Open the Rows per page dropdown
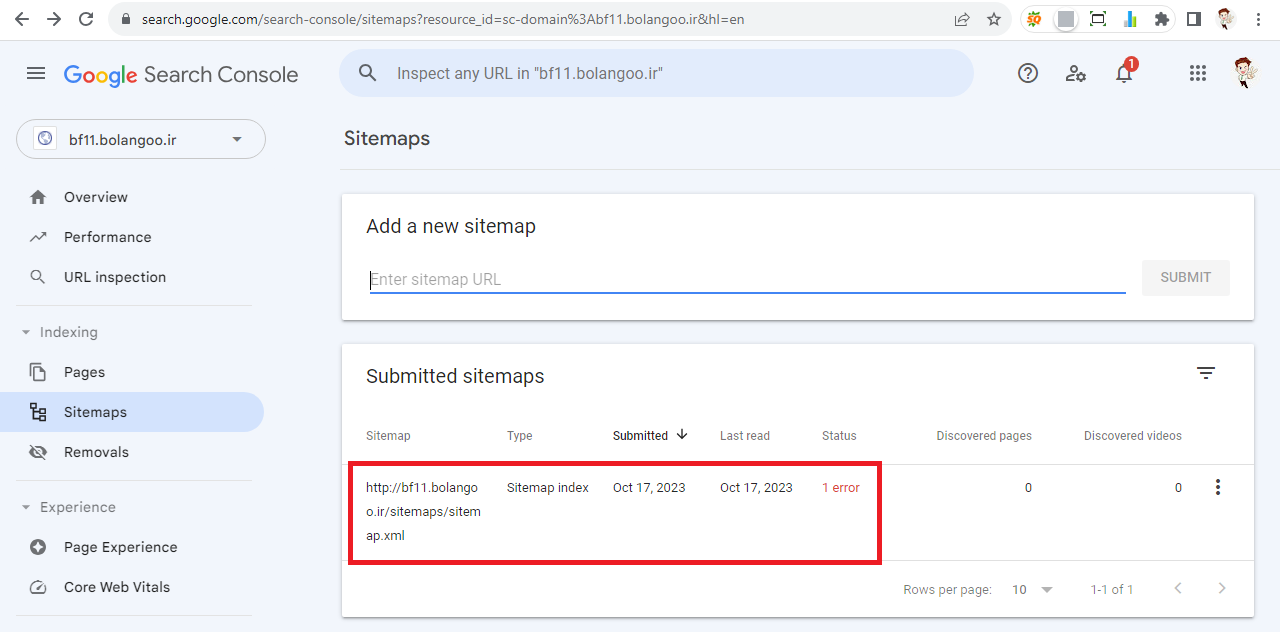 click(1033, 590)
